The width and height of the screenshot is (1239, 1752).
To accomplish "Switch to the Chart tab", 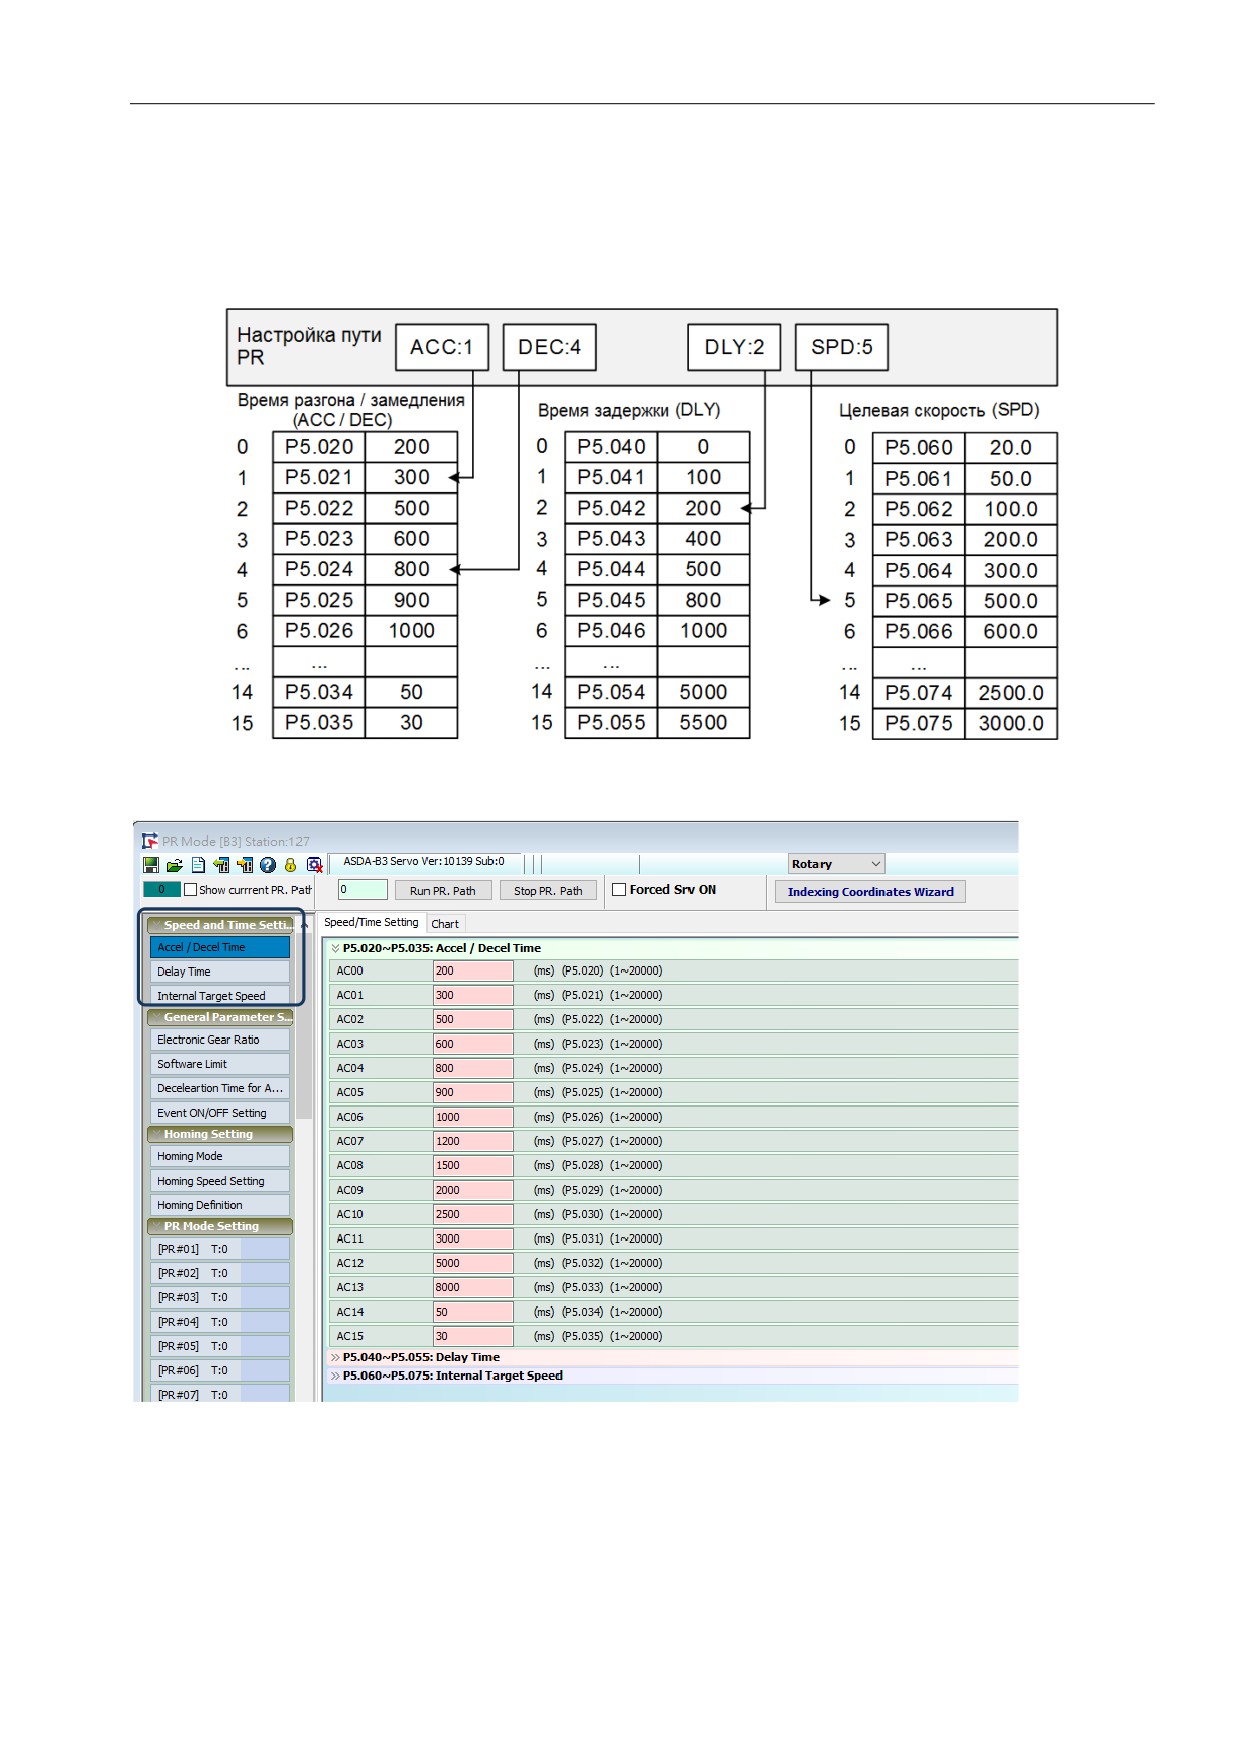I will point(445,924).
